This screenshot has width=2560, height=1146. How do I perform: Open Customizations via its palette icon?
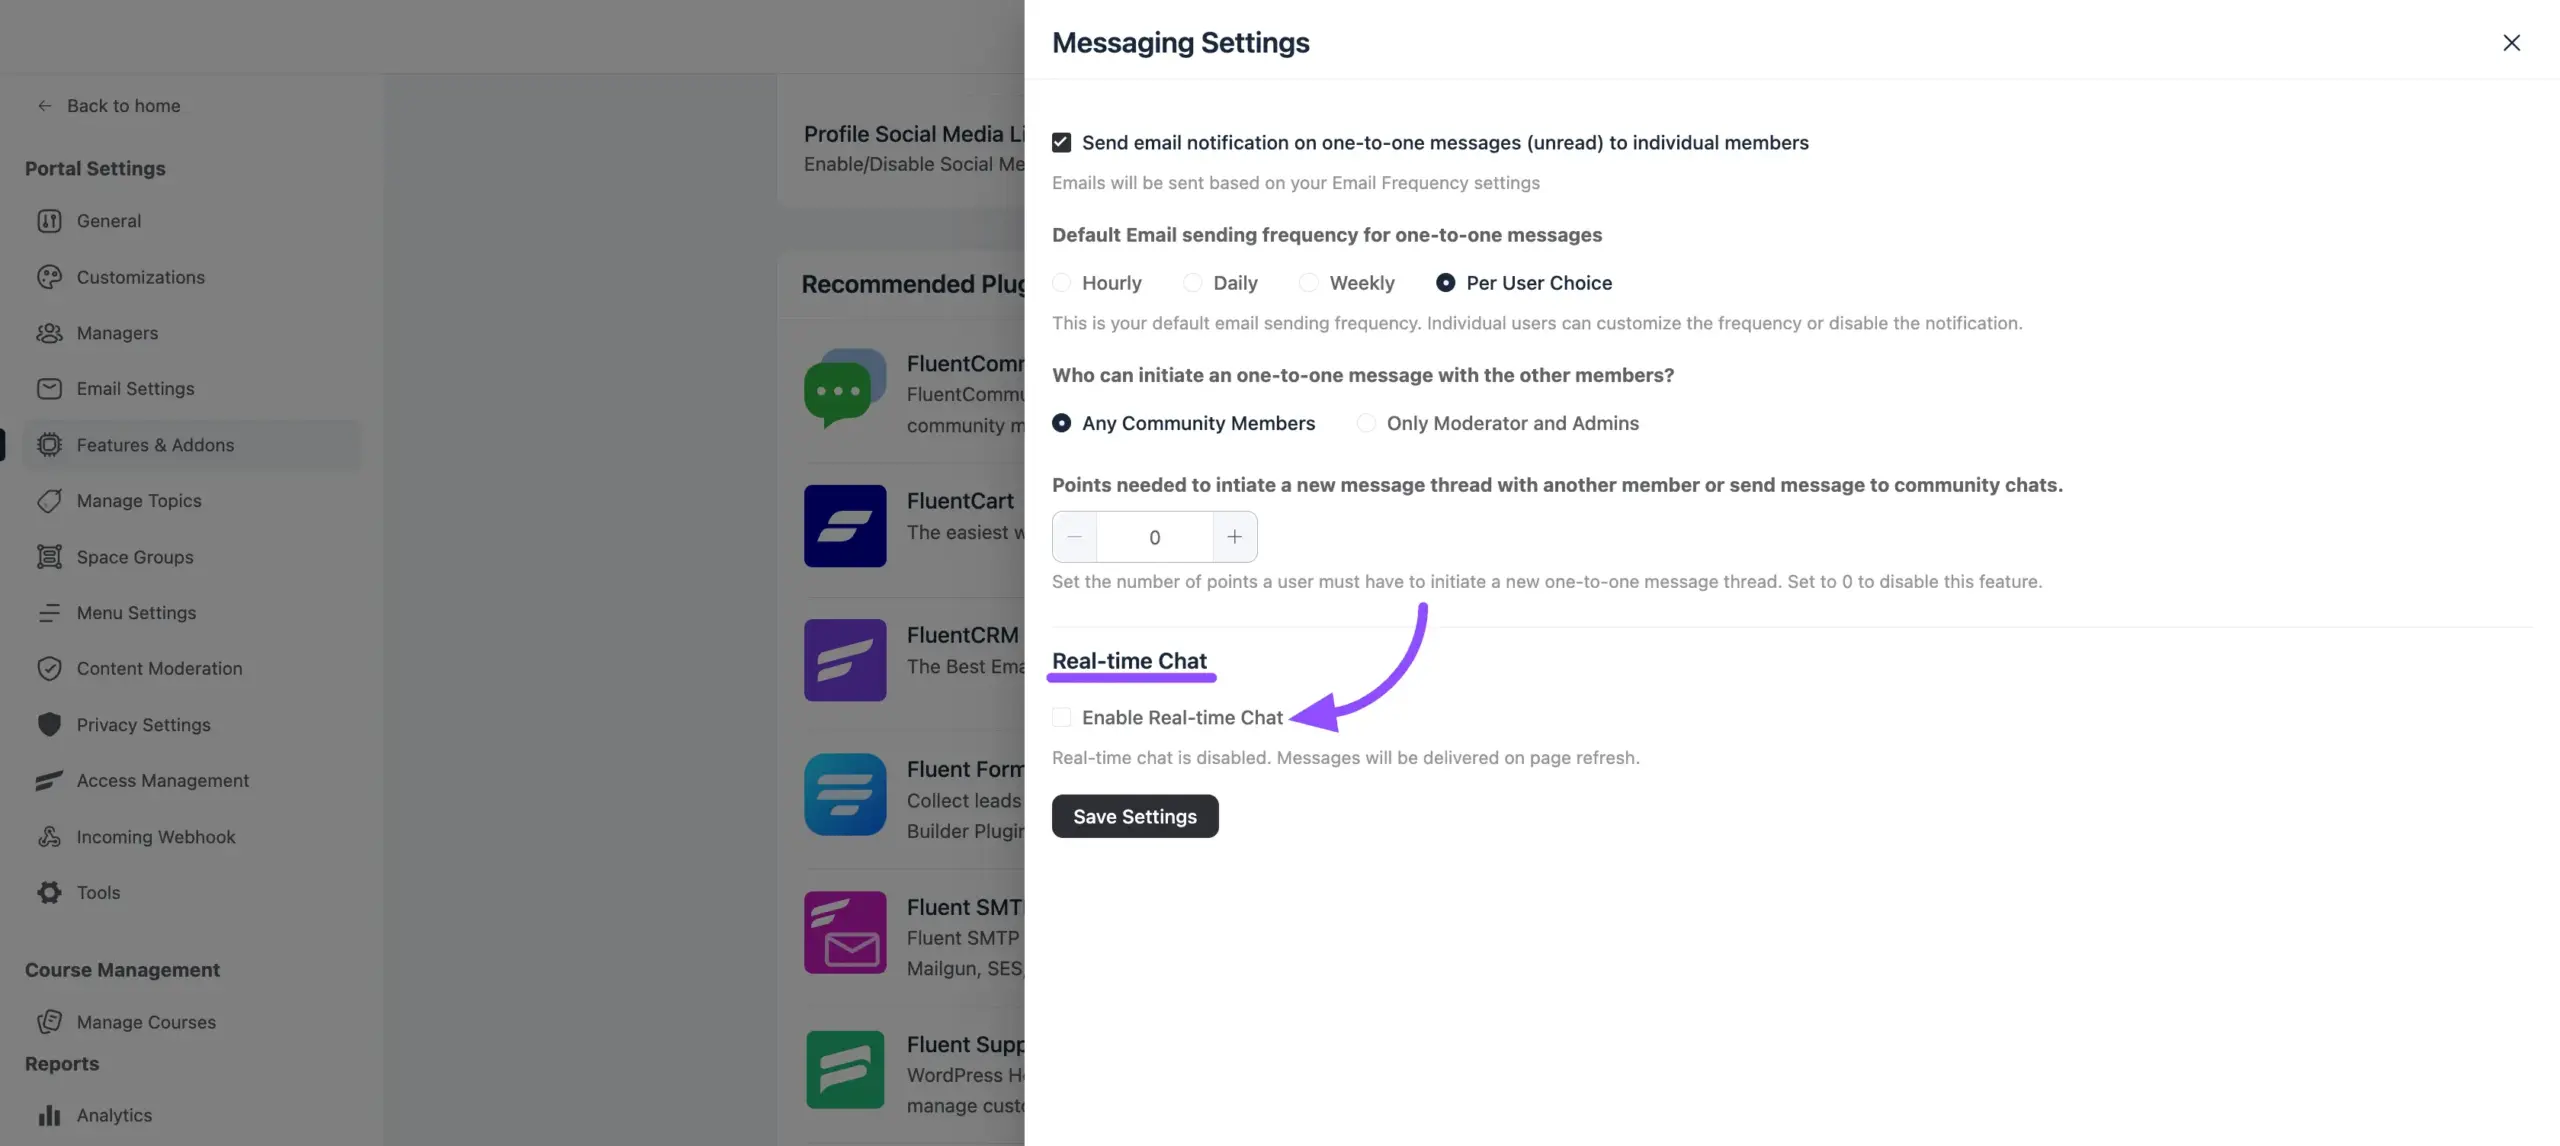[x=49, y=277]
